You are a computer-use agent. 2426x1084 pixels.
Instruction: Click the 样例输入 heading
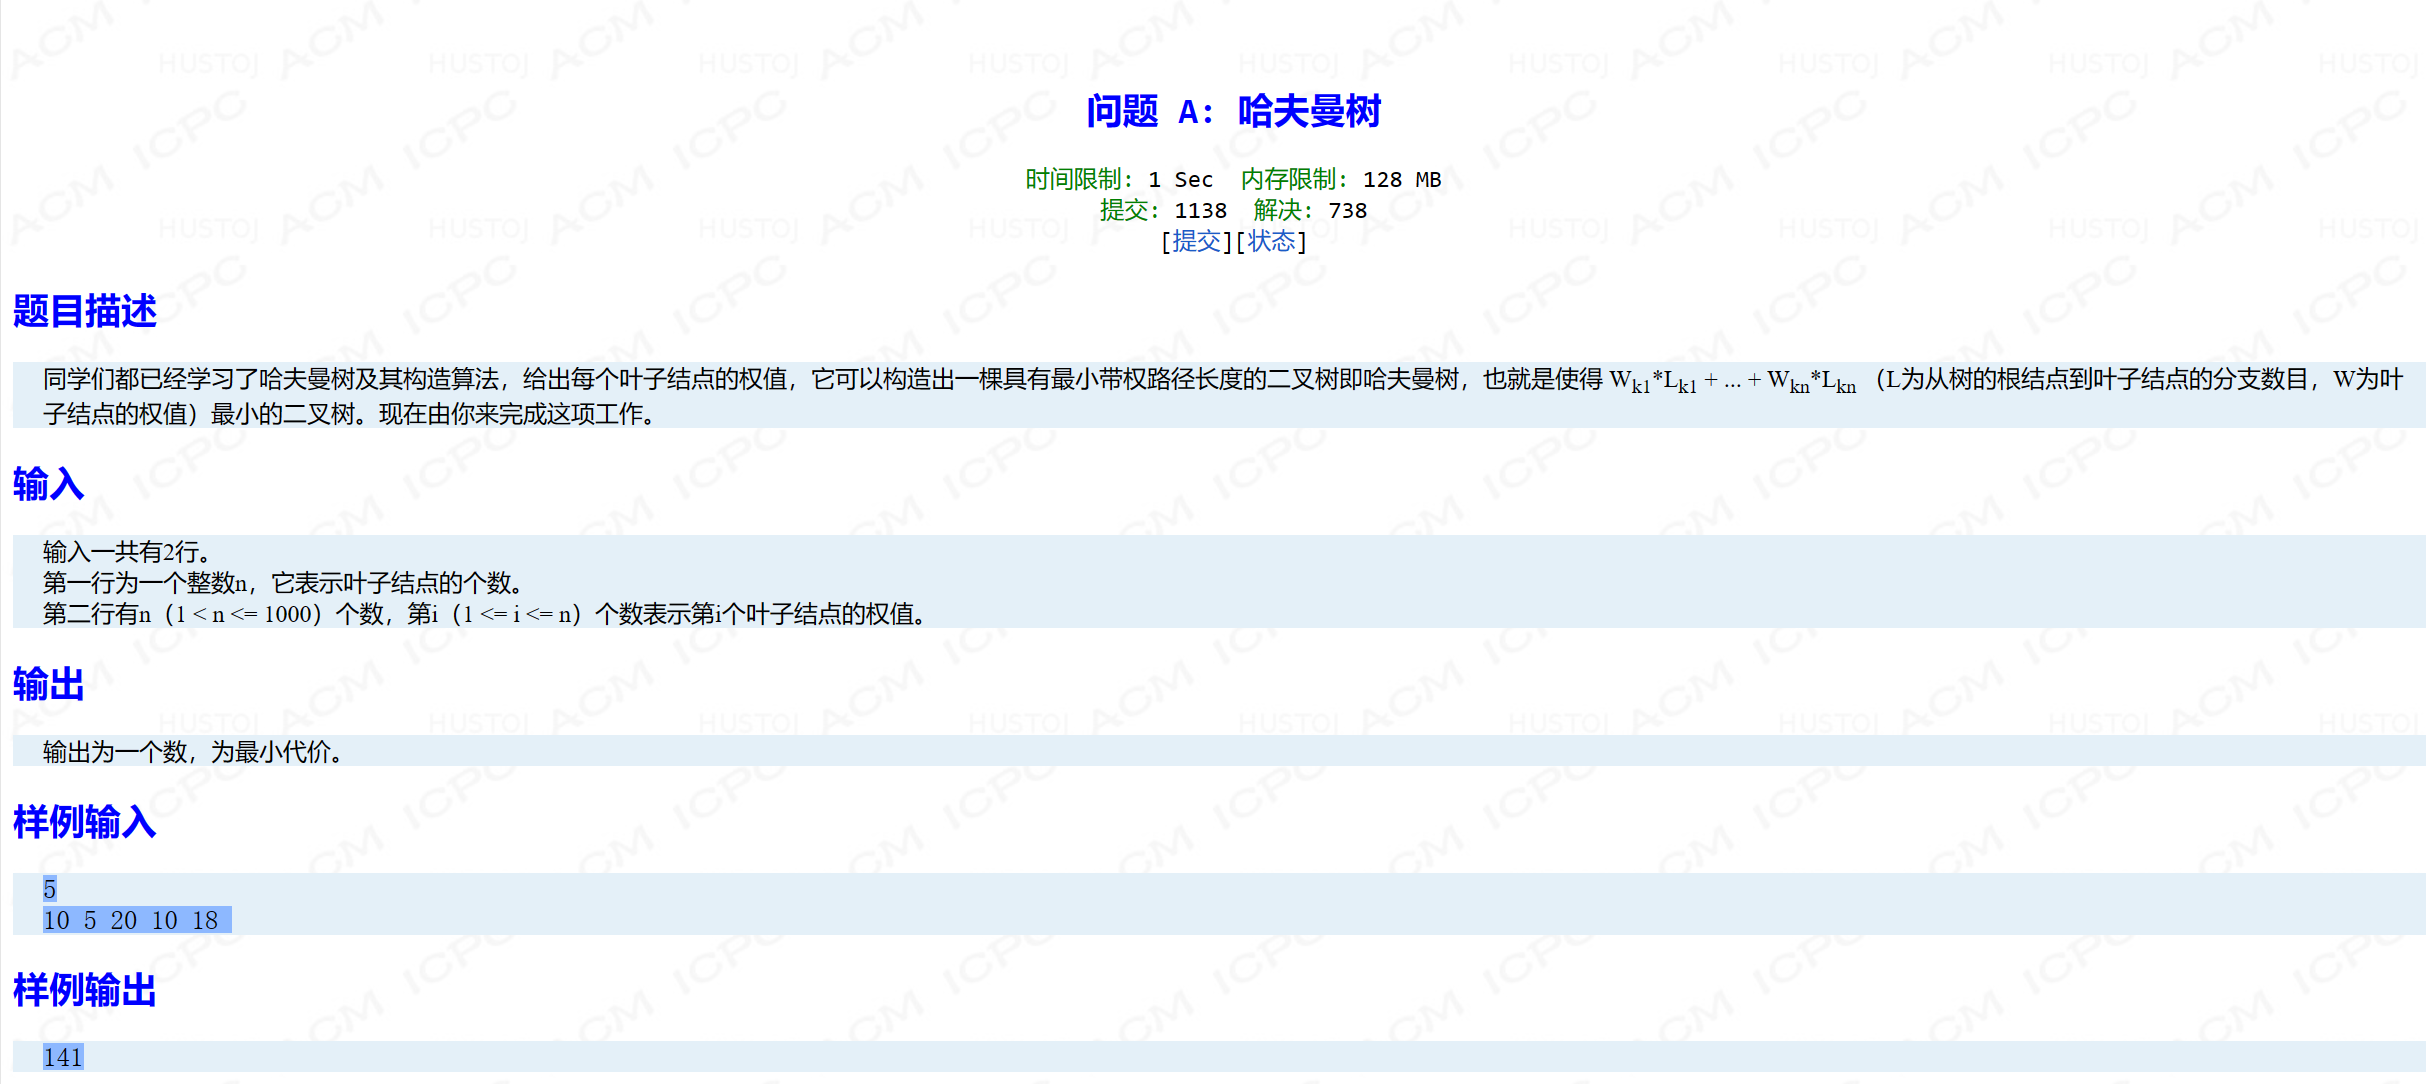tap(85, 822)
